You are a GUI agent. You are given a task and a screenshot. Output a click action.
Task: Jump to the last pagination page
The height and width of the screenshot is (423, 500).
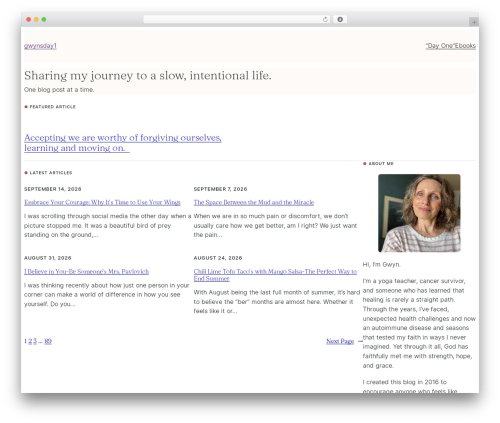point(48,341)
